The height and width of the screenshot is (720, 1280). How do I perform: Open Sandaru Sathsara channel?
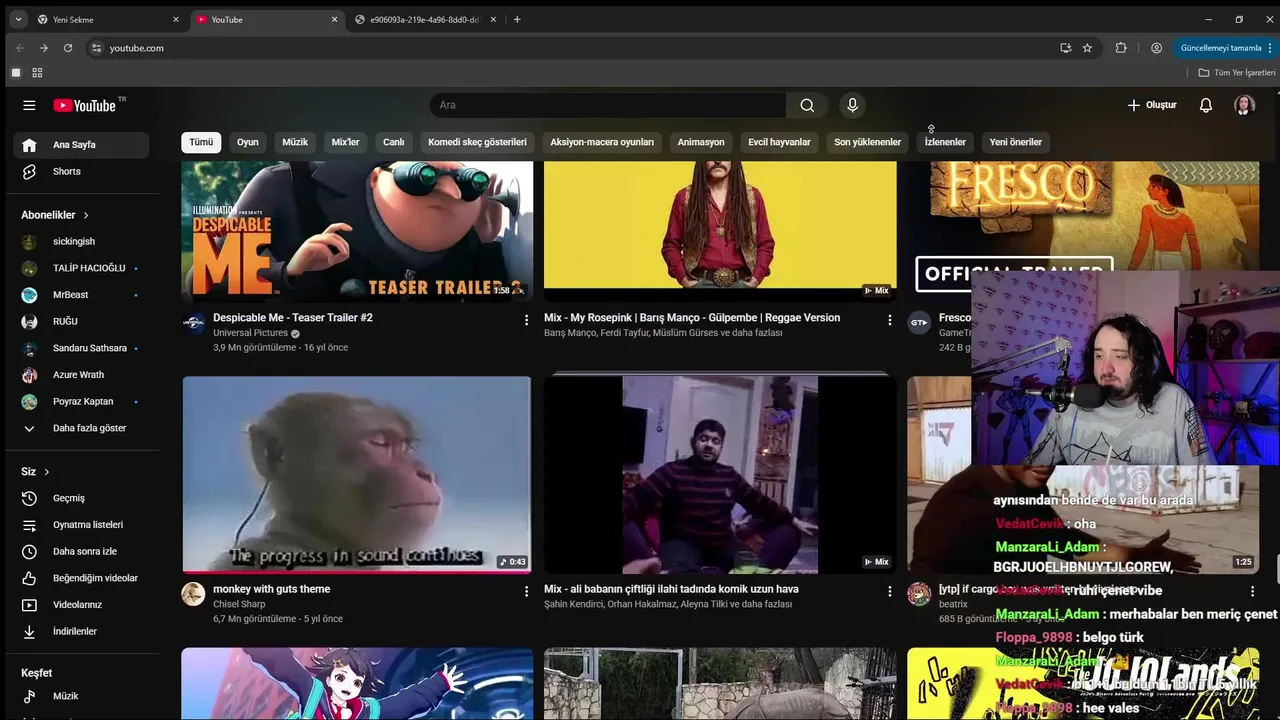click(x=81, y=348)
